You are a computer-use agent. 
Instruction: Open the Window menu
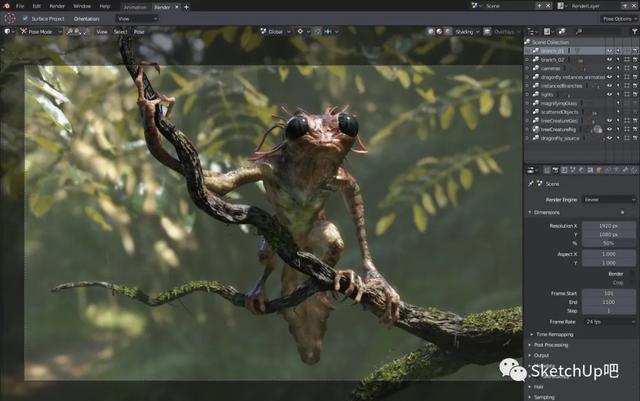coord(82,7)
